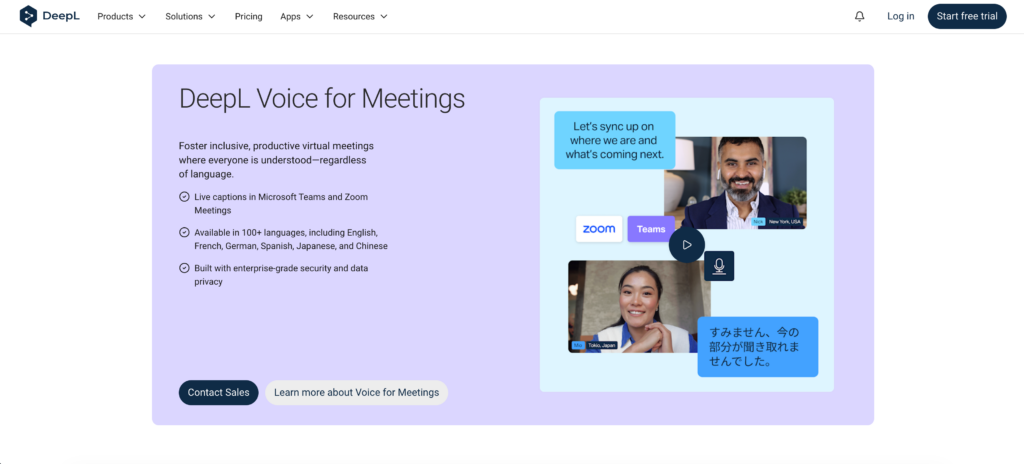Expand the Solutions dropdown menu
Screen dimensions: 1024x464
(190, 16)
